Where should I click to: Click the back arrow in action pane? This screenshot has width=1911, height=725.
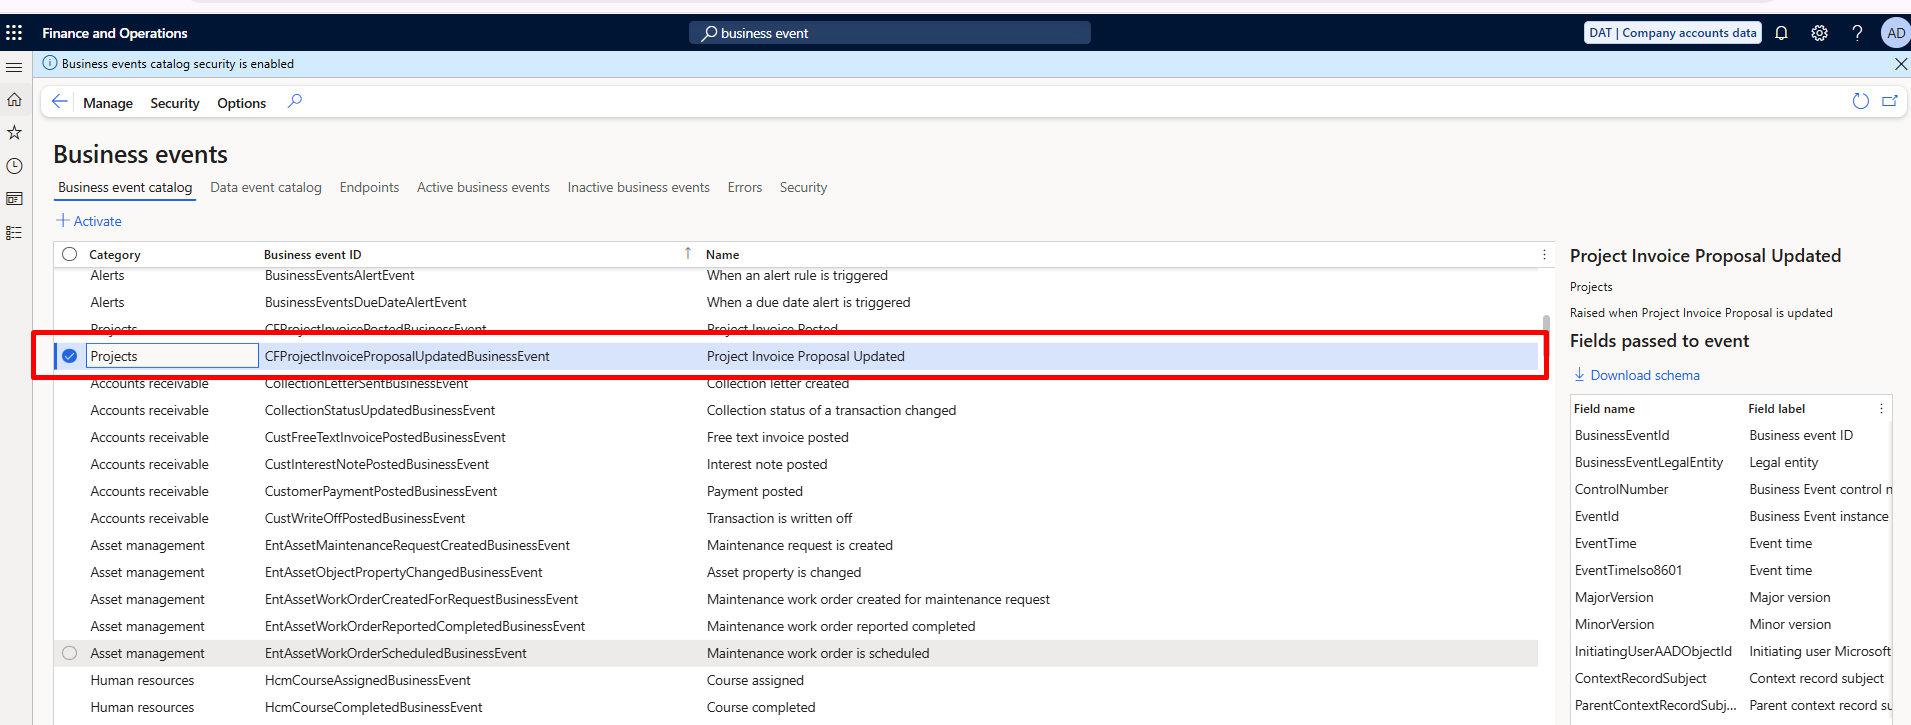[60, 102]
